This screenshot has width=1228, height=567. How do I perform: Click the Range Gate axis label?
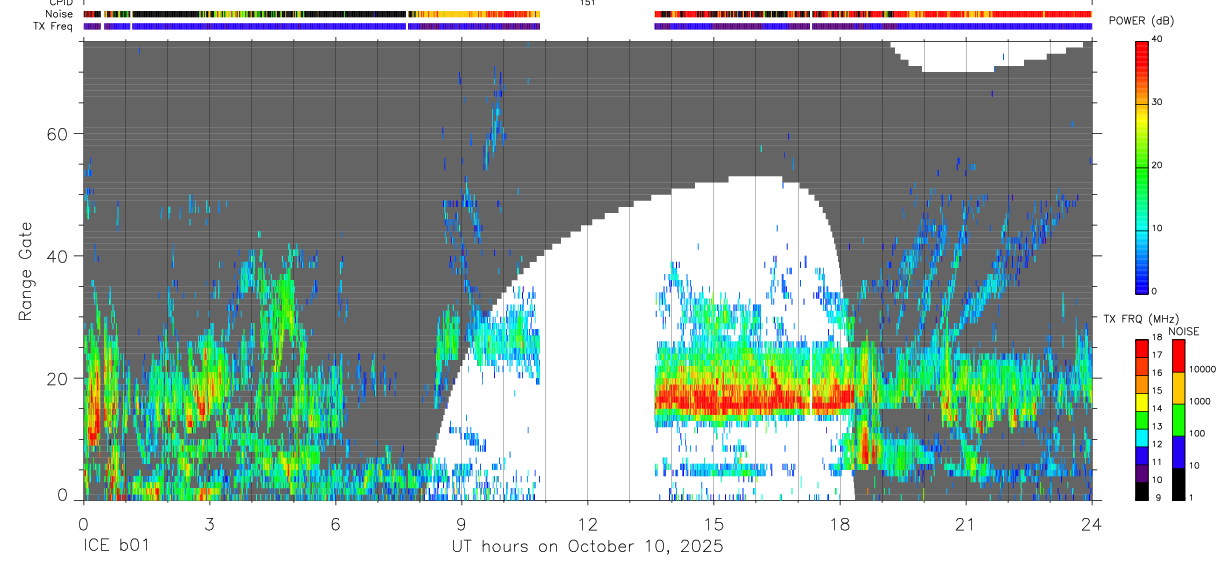click(x=27, y=271)
